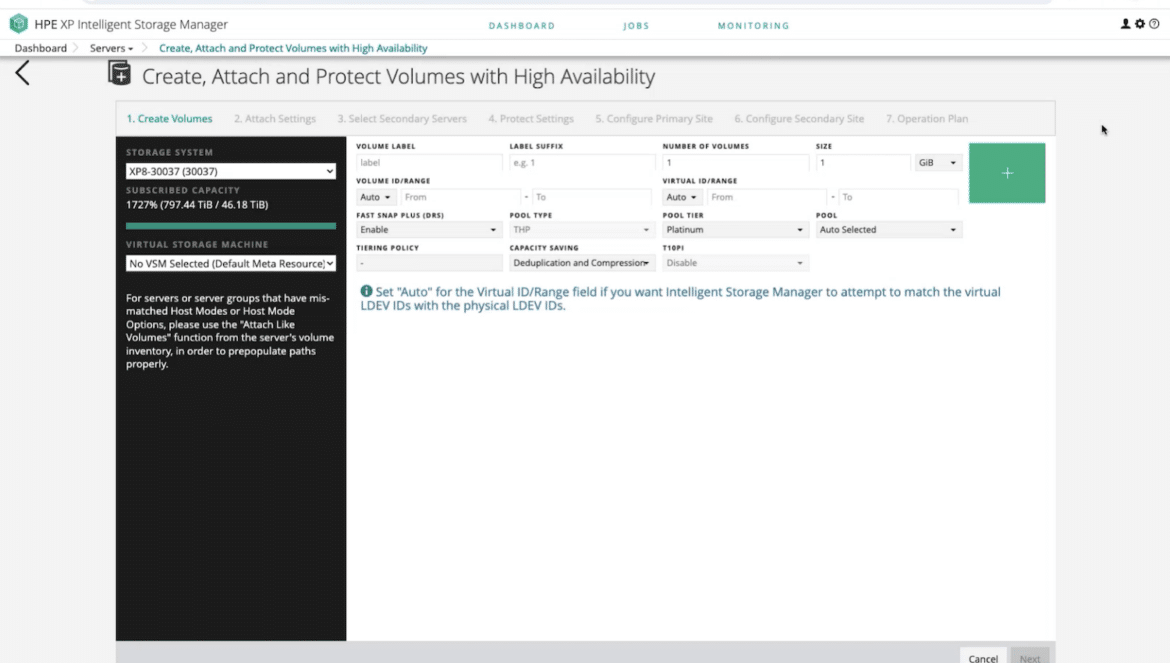Click the info icon beside the Auto hint
Image resolution: width=1170 pixels, height=663 pixels.
click(366, 292)
